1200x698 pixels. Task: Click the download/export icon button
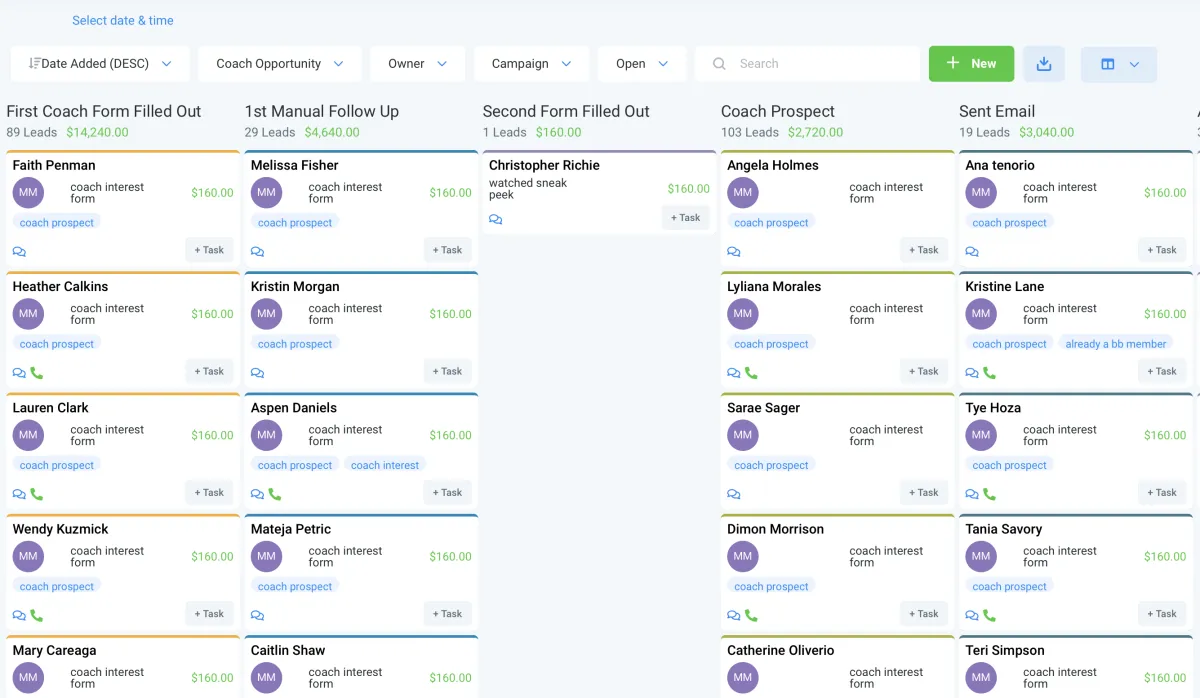click(1043, 64)
